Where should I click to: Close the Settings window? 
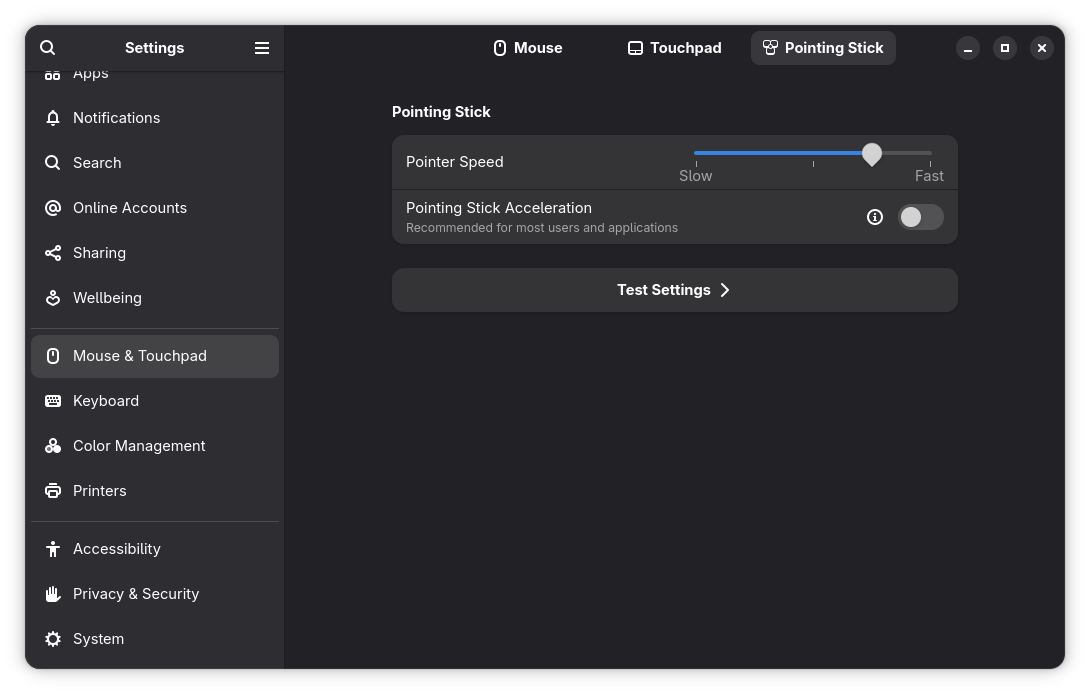1041,48
